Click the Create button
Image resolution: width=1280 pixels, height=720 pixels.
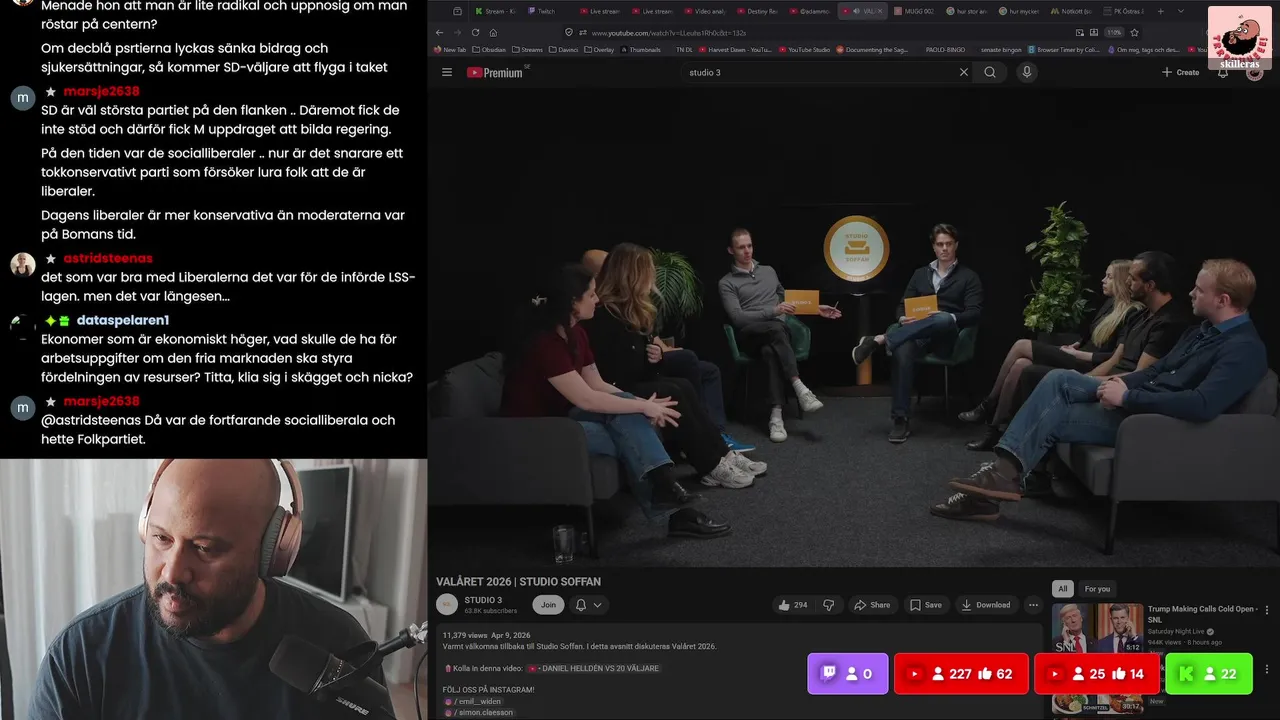pyautogui.click(x=1180, y=72)
